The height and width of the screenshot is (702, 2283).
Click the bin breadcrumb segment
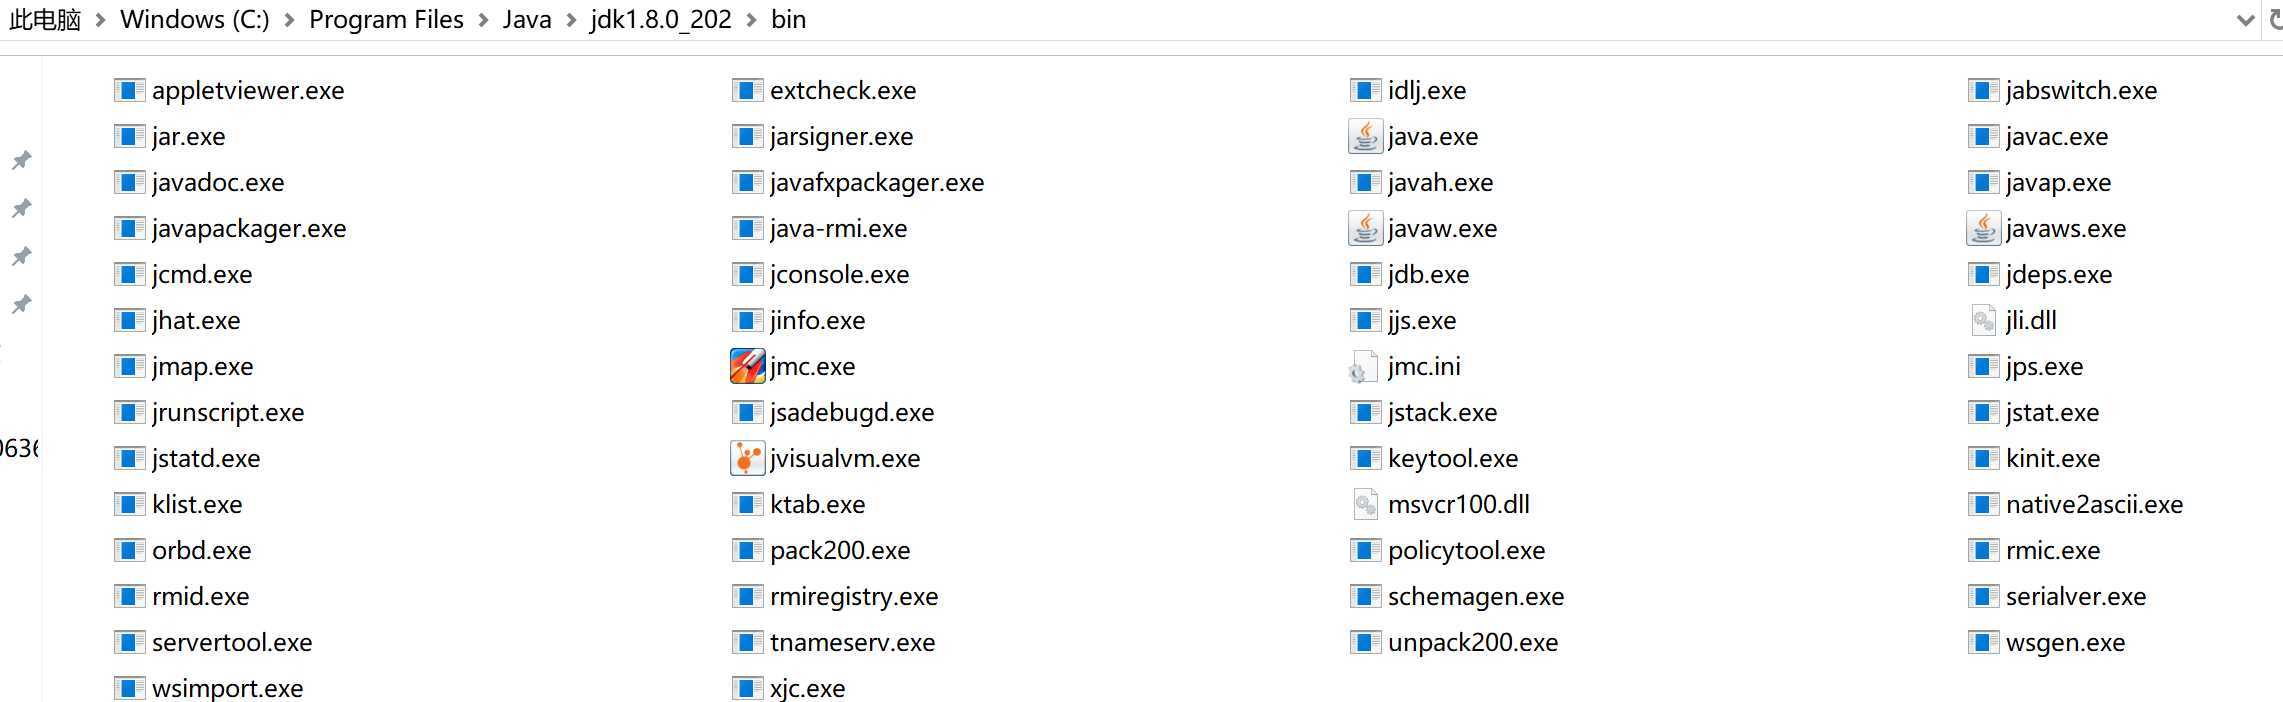(788, 19)
